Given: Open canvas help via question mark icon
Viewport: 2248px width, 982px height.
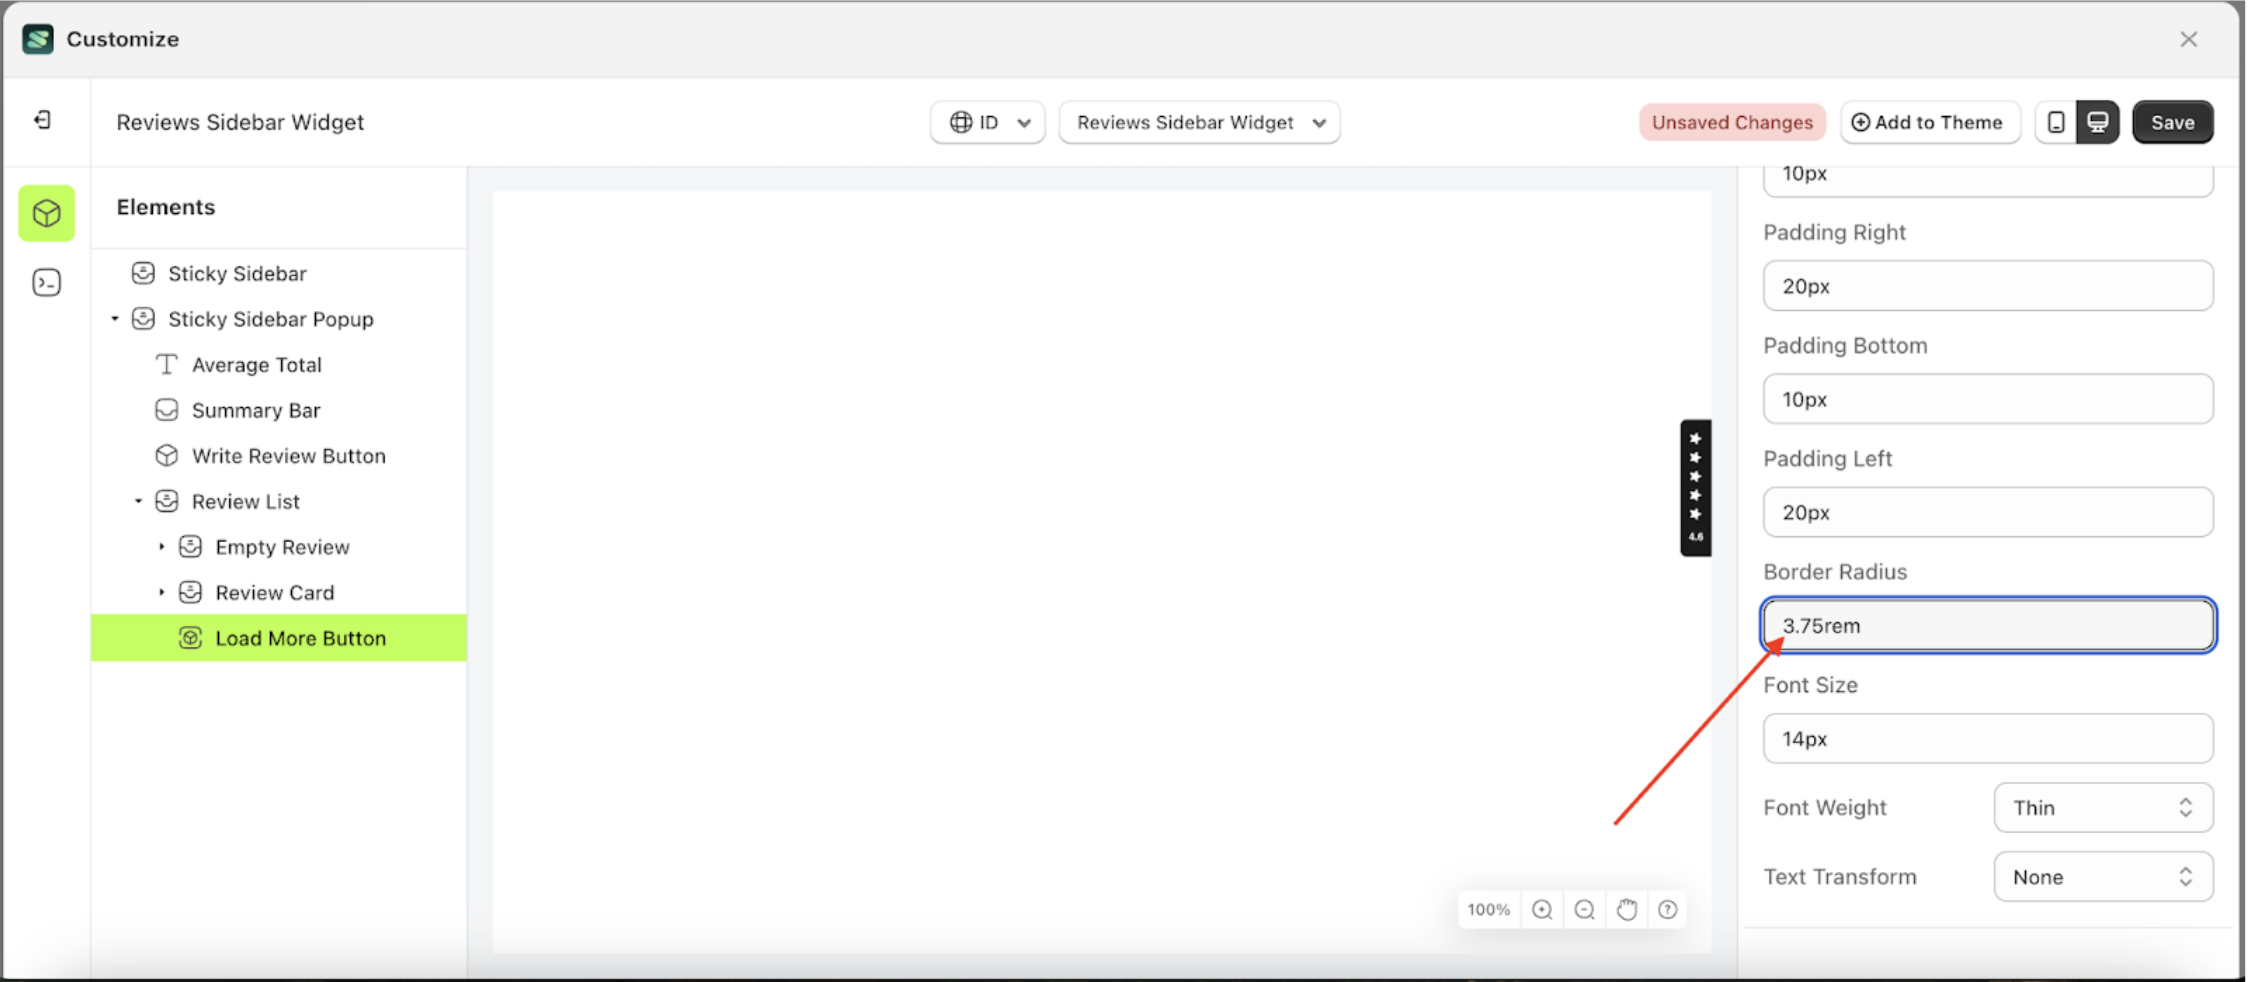Looking at the screenshot, I should 1667,909.
